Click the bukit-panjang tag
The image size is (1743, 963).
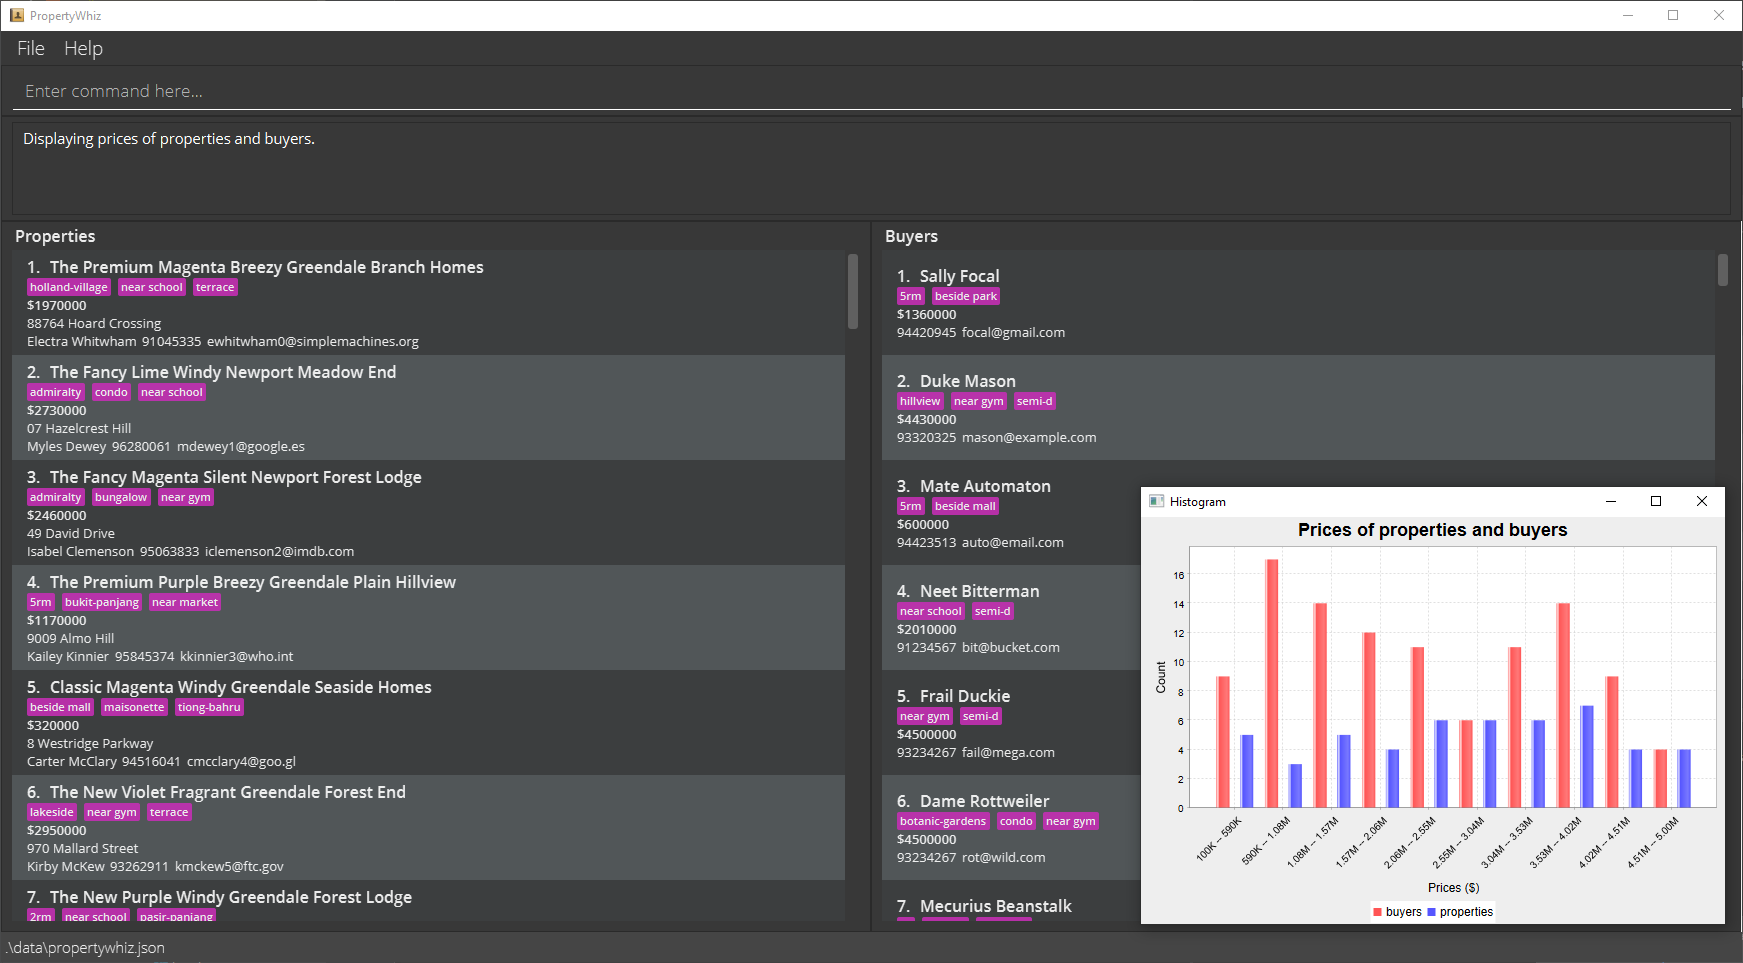click(102, 602)
